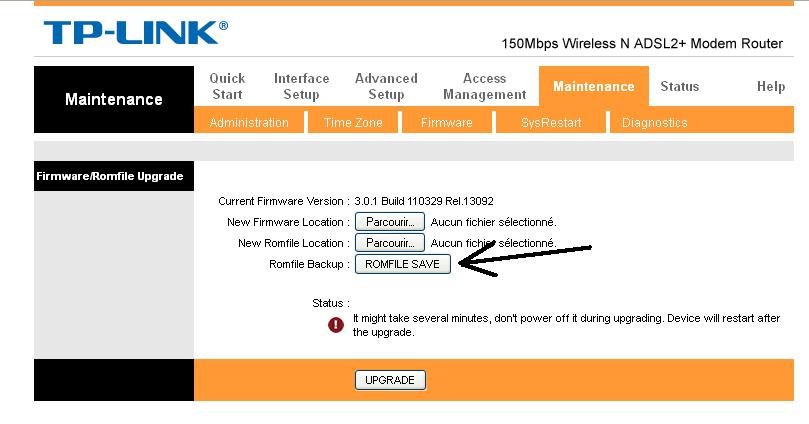Click the TP-LINK logo
Image resolution: width=809 pixels, height=424 pixels.
point(136,32)
